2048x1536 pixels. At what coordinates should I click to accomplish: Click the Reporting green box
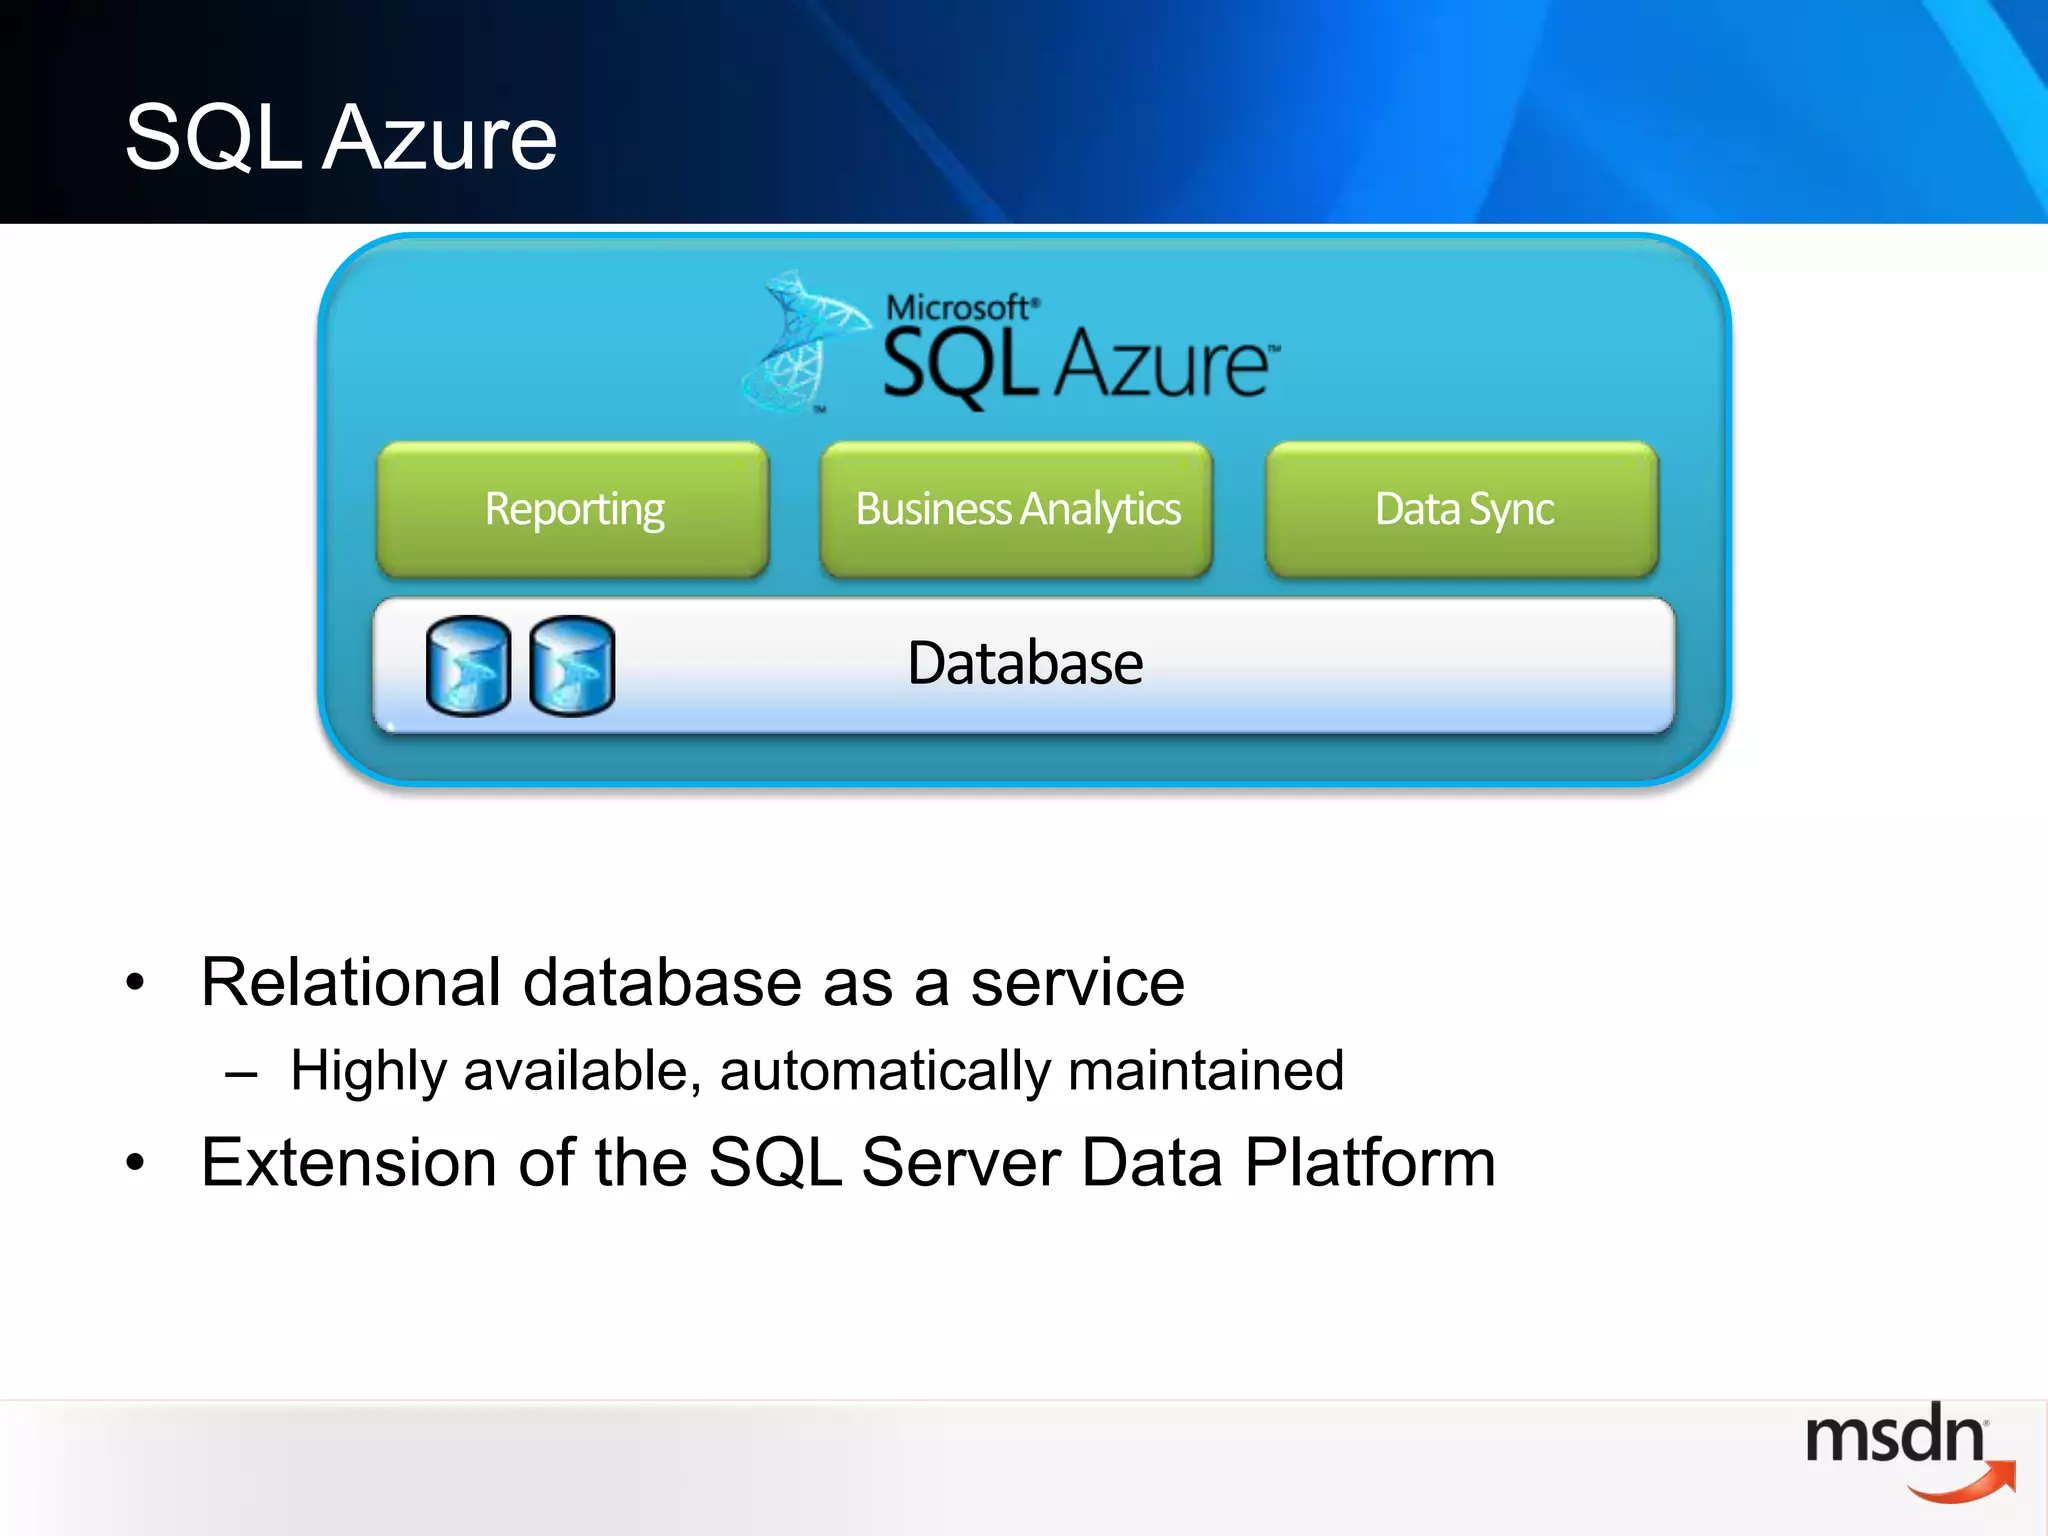point(573,509)
